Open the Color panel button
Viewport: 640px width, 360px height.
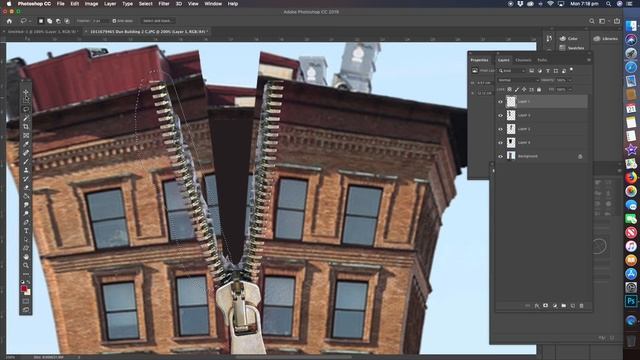568,38
